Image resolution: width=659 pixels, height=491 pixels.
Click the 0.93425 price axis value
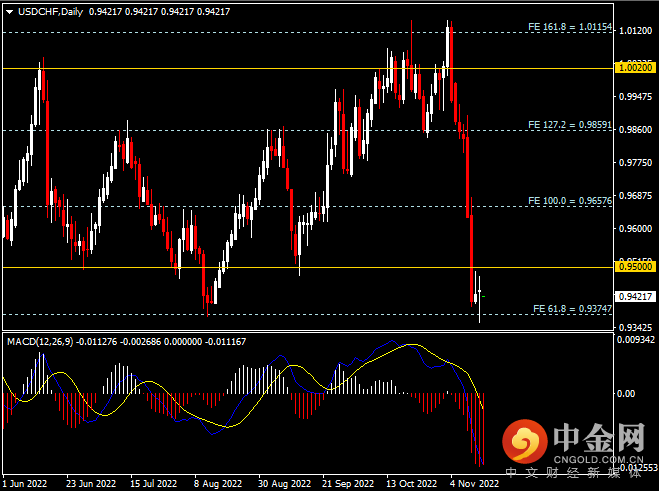635,327
